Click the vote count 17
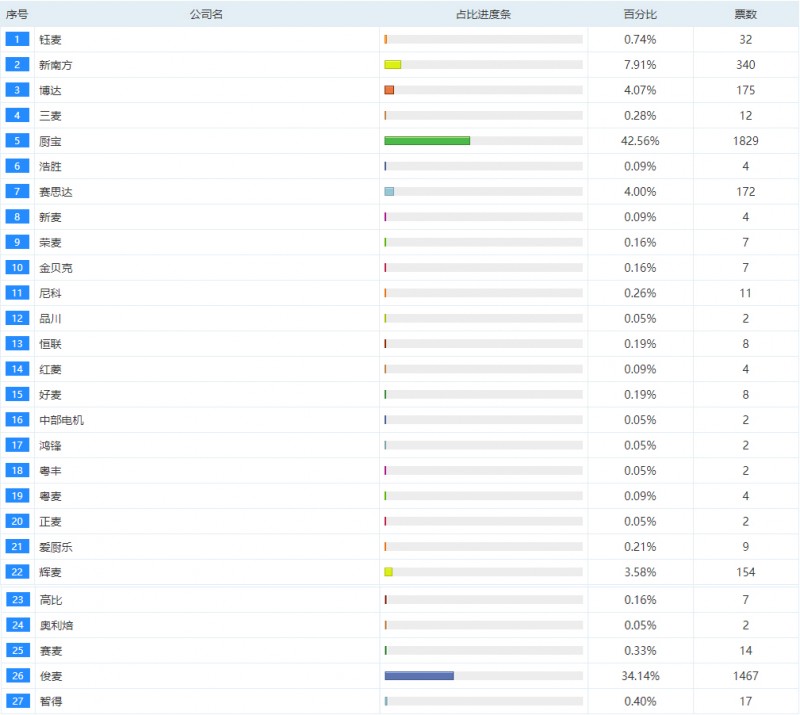Screen dimensions: 800x715 [745, 702]
